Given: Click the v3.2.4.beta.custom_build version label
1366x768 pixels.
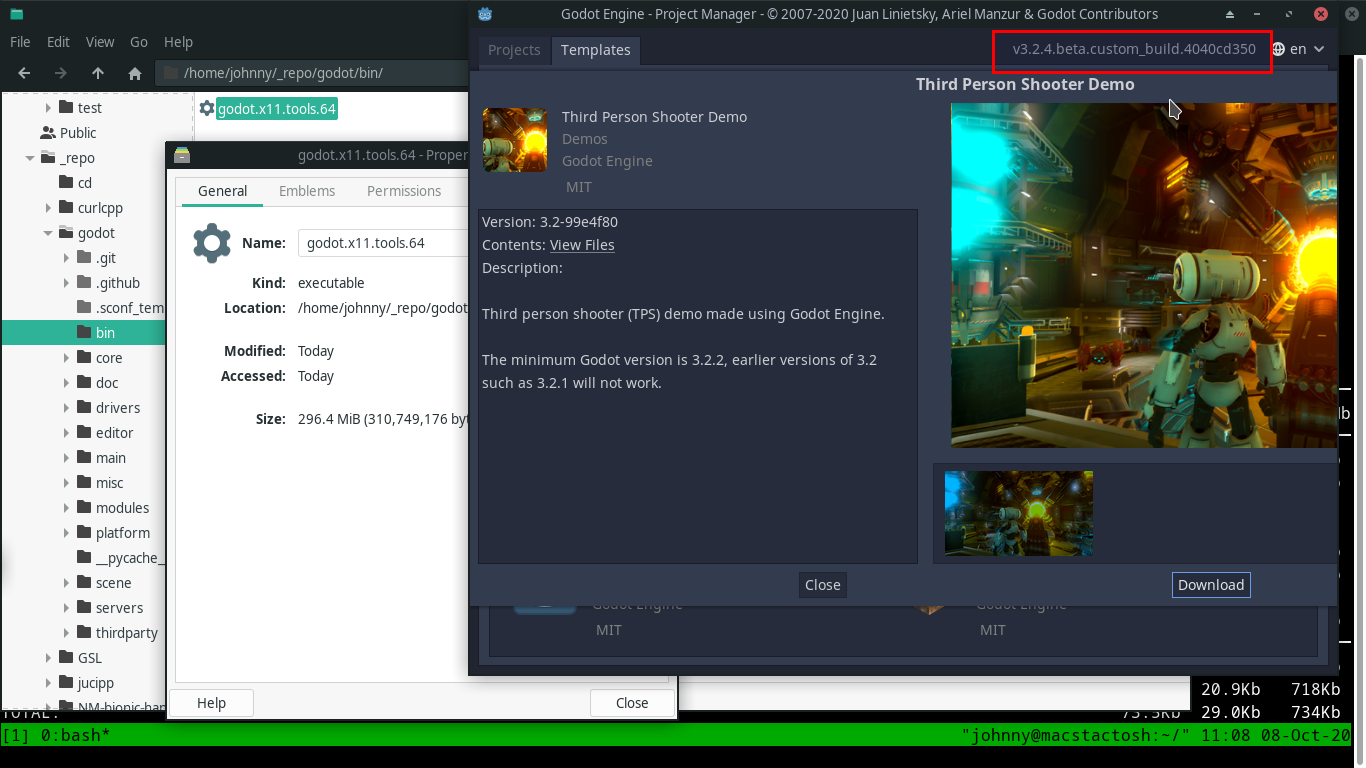Looking at the screenshot, I should (1134, 49).
